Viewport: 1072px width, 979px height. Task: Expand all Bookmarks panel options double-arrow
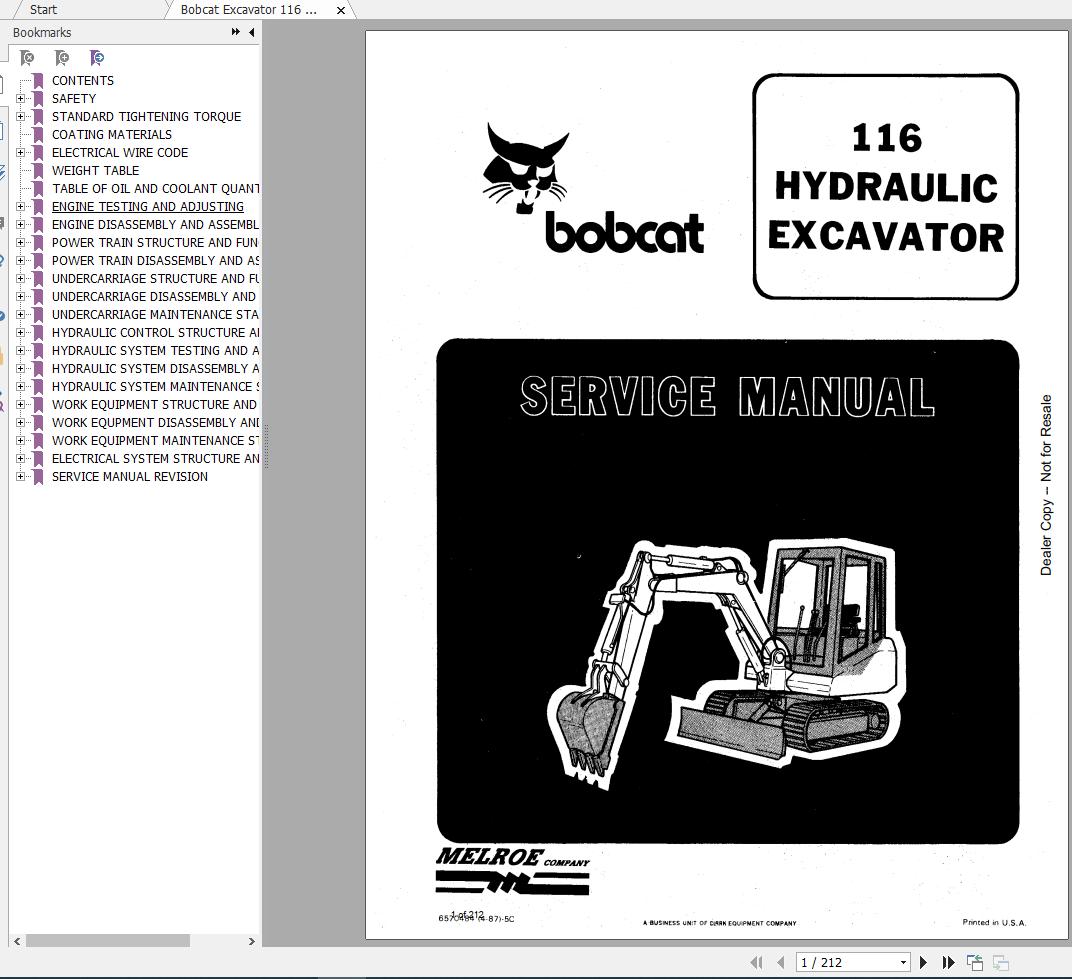coord(236,32)
